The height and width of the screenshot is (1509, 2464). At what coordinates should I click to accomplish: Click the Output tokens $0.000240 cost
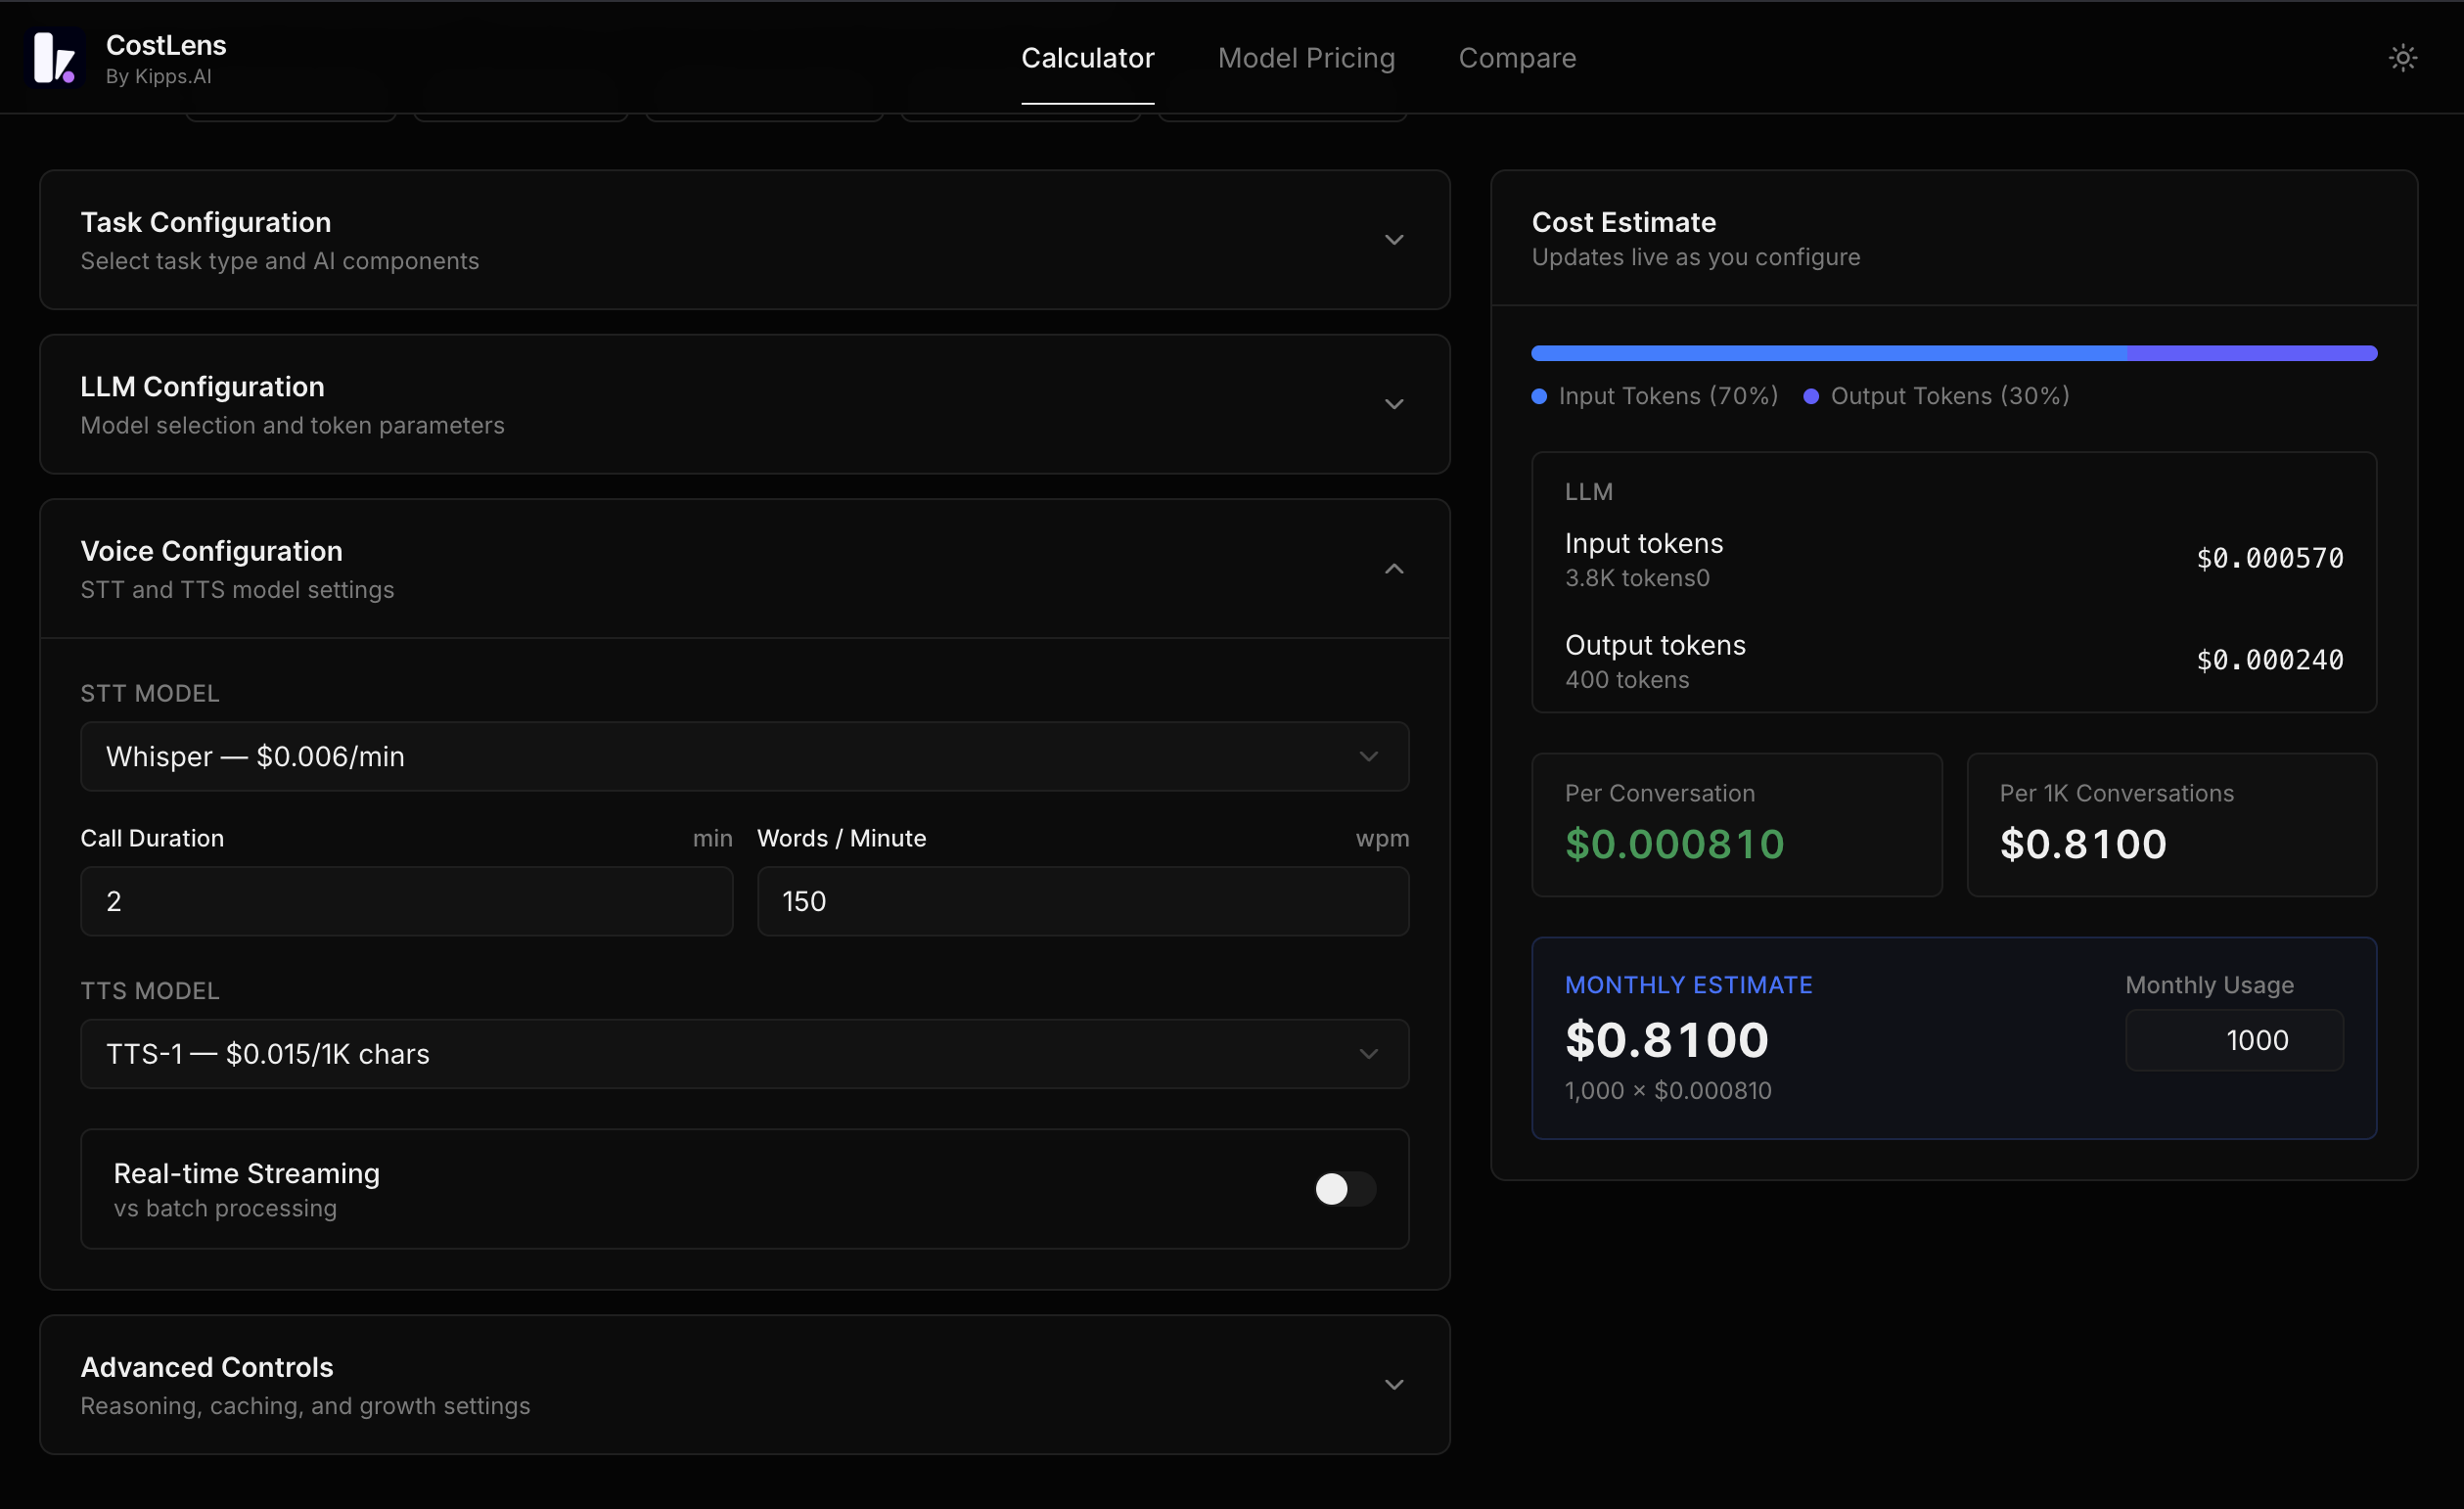coord(2269,661)
